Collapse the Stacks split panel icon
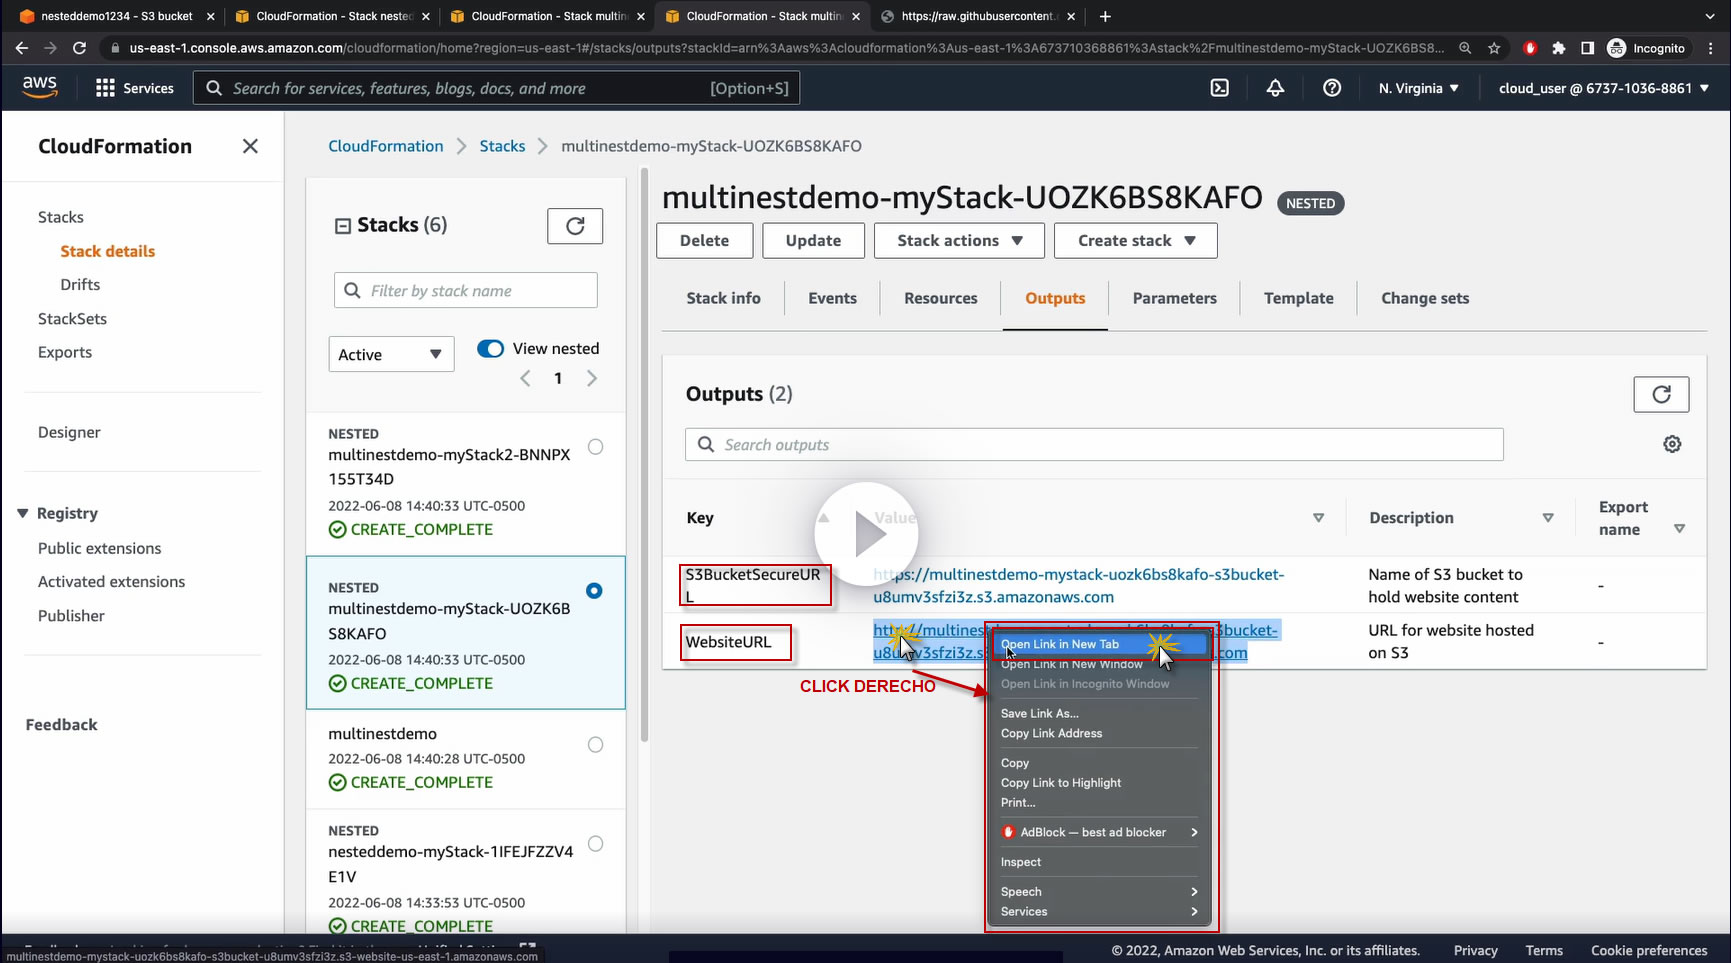The image size is (1731, 963). (x=342, y=226)
